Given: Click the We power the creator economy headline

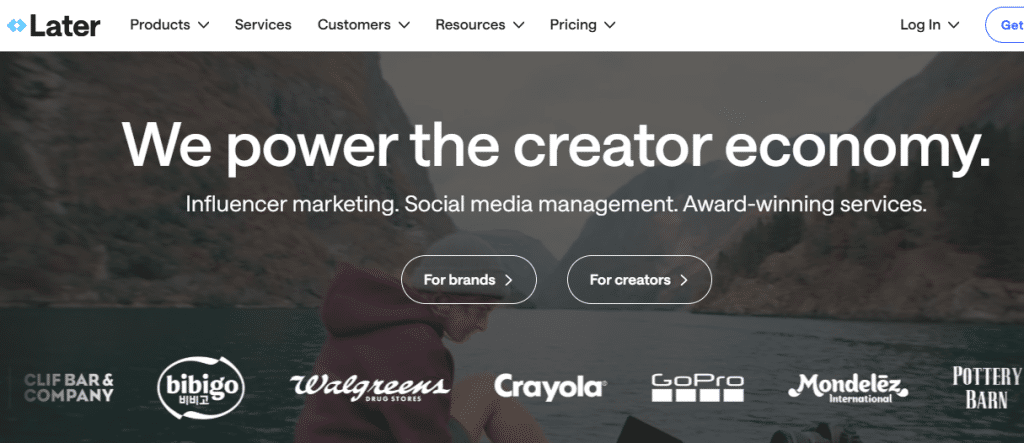Looking at the screenshot, I should coord(556,147).
